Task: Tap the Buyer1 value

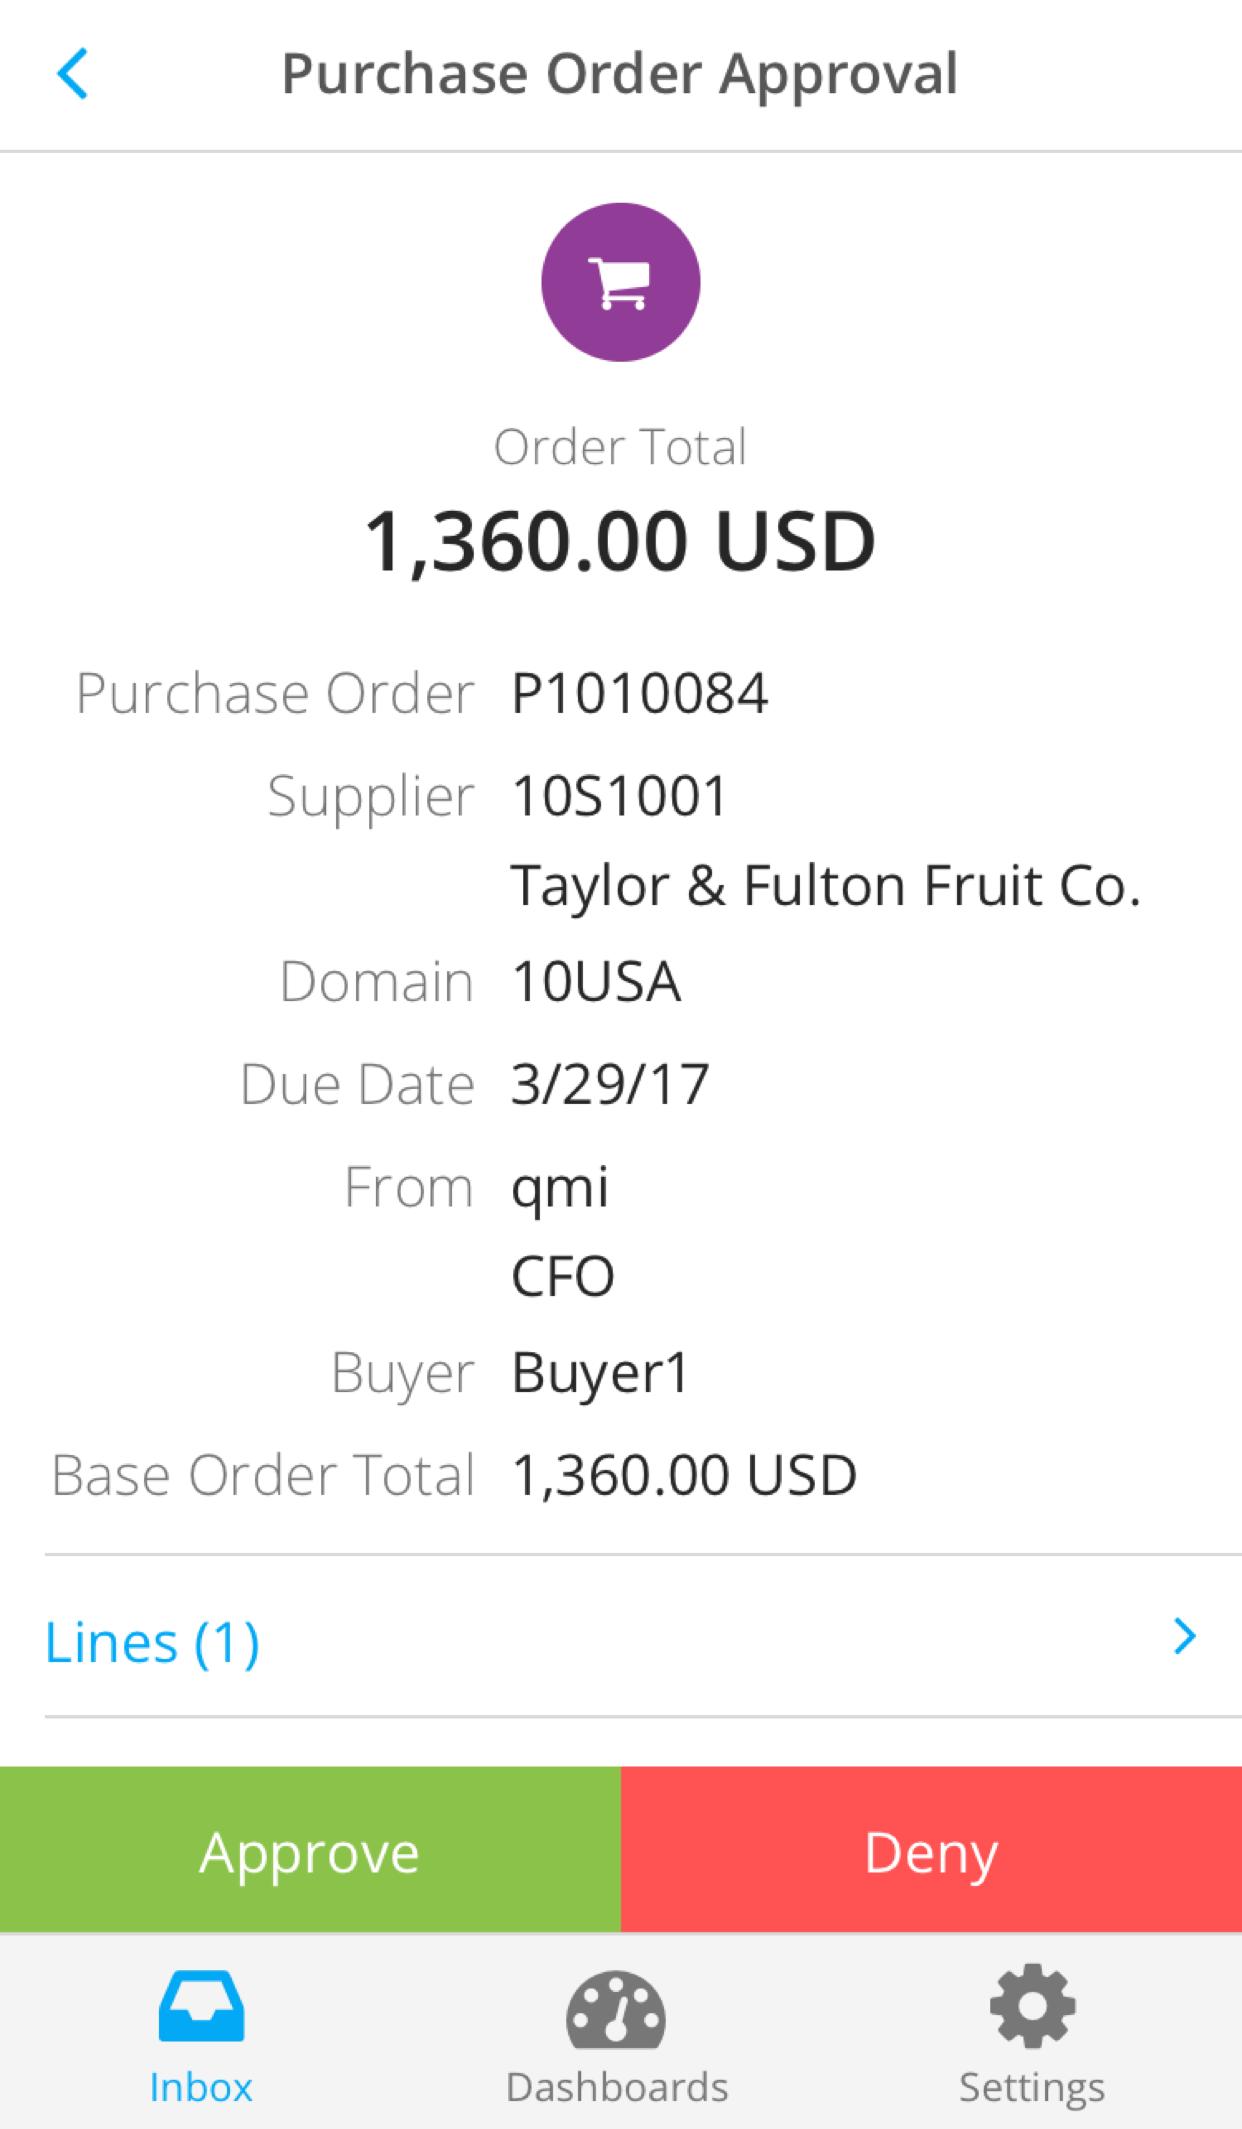Action: (x=600, y=1373)
